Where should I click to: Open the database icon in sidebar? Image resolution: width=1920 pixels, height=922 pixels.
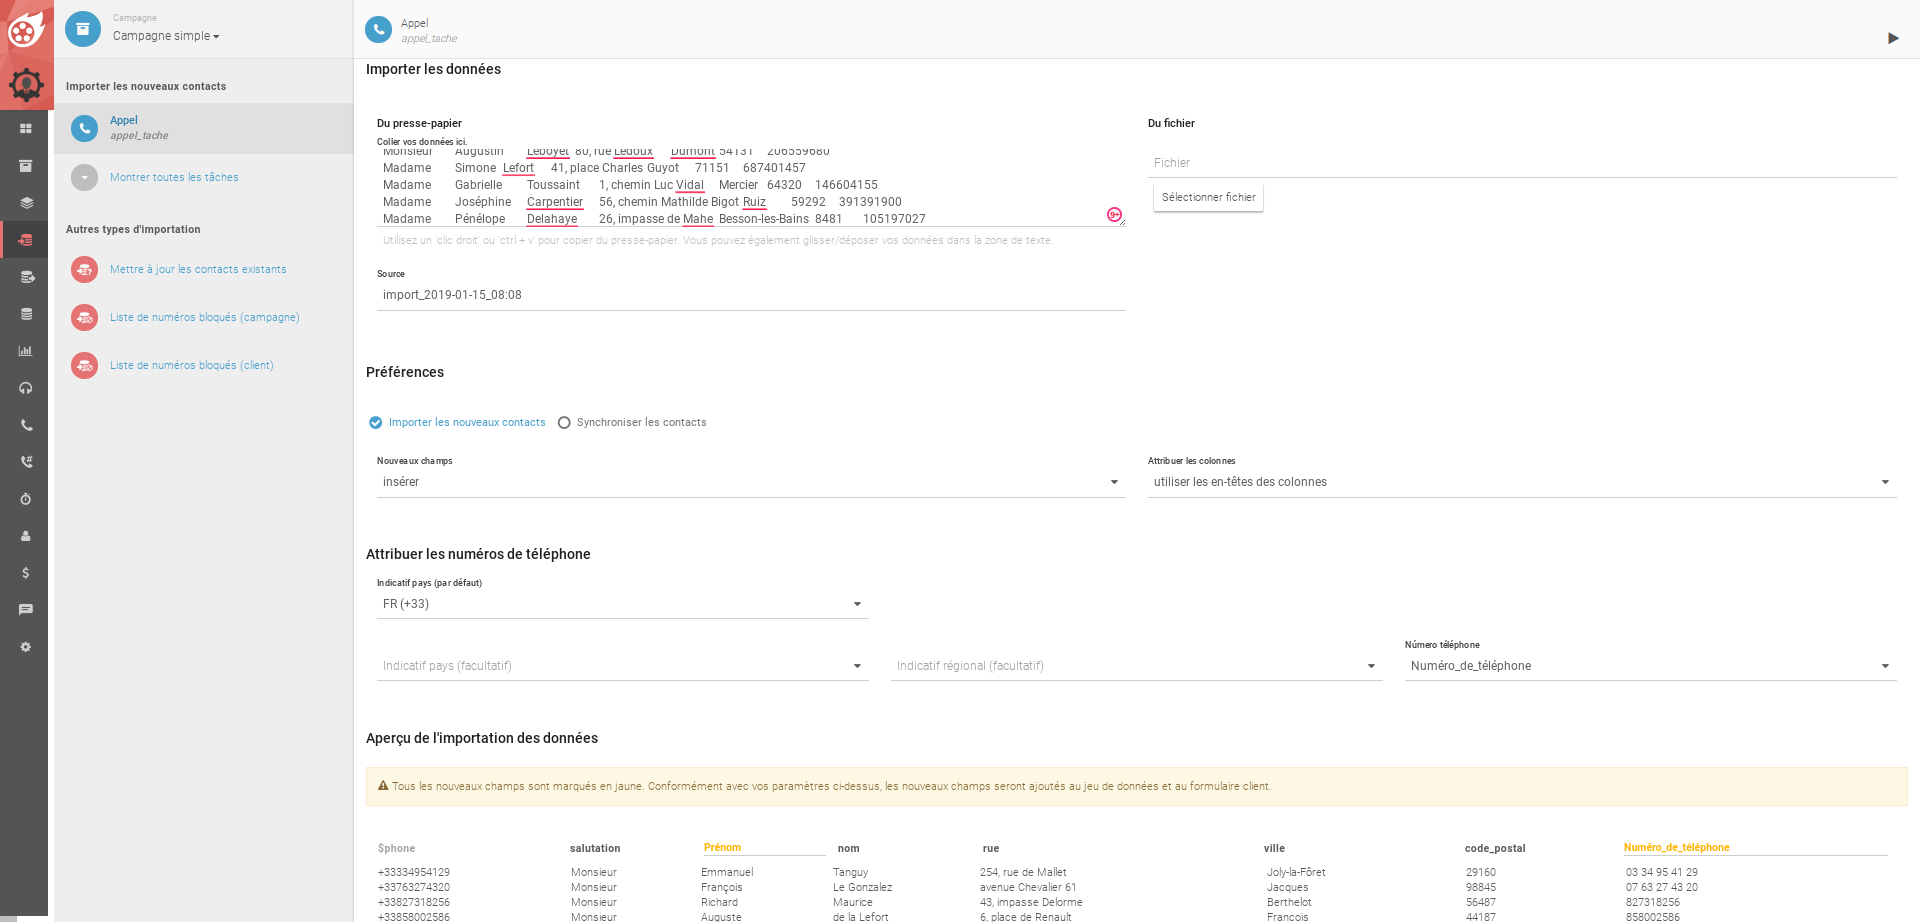pos(26,314)
